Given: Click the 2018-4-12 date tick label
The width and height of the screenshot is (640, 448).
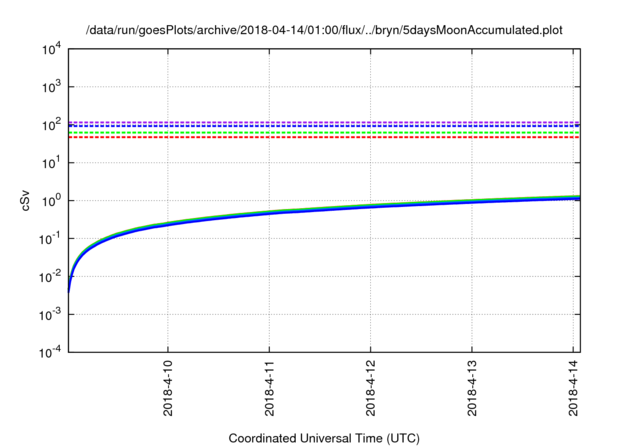Looking at the screenshot, I should [x=371, y=388].
